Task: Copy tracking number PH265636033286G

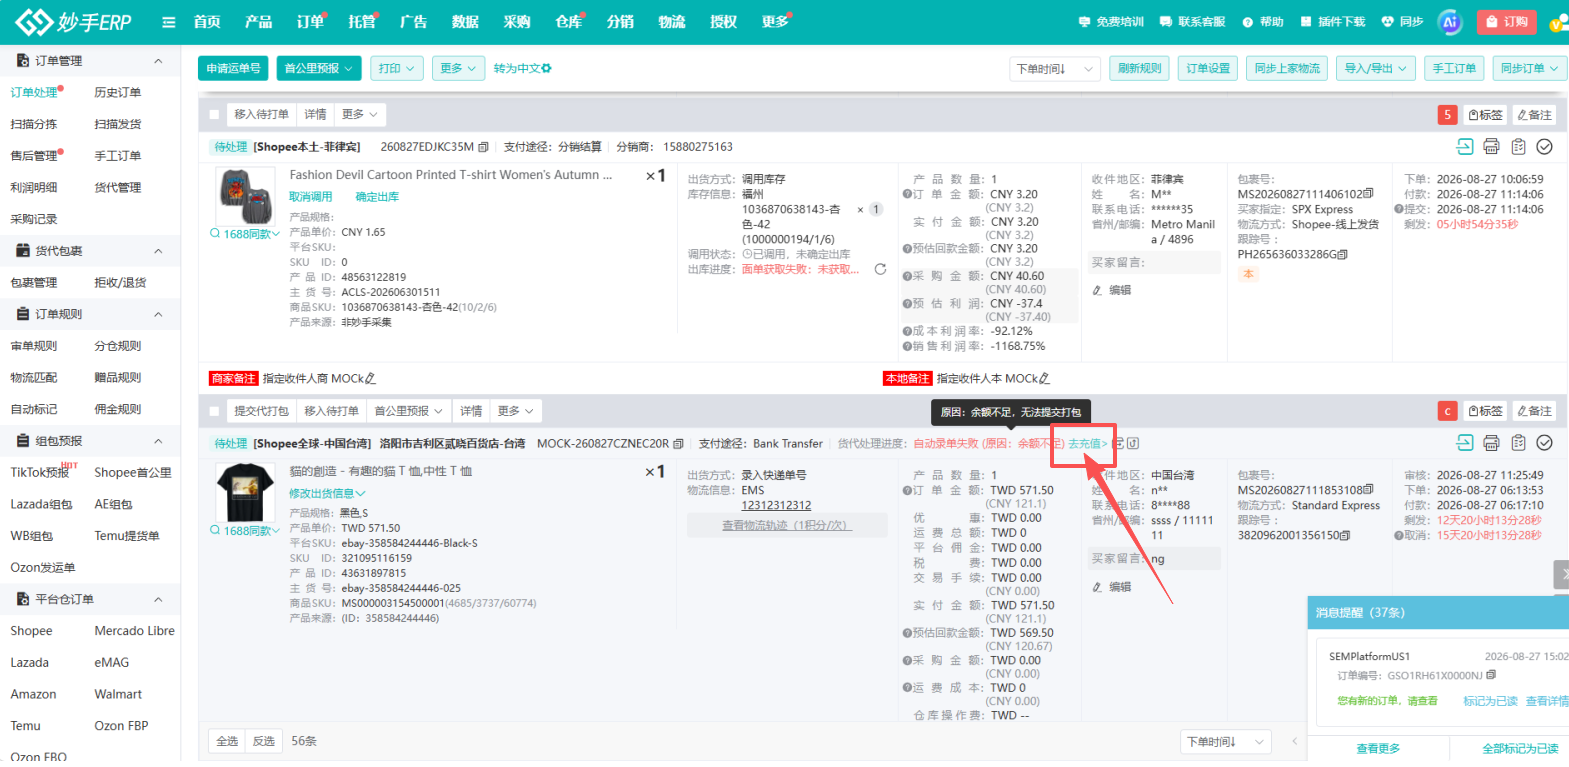Action: click(1342, 254)
